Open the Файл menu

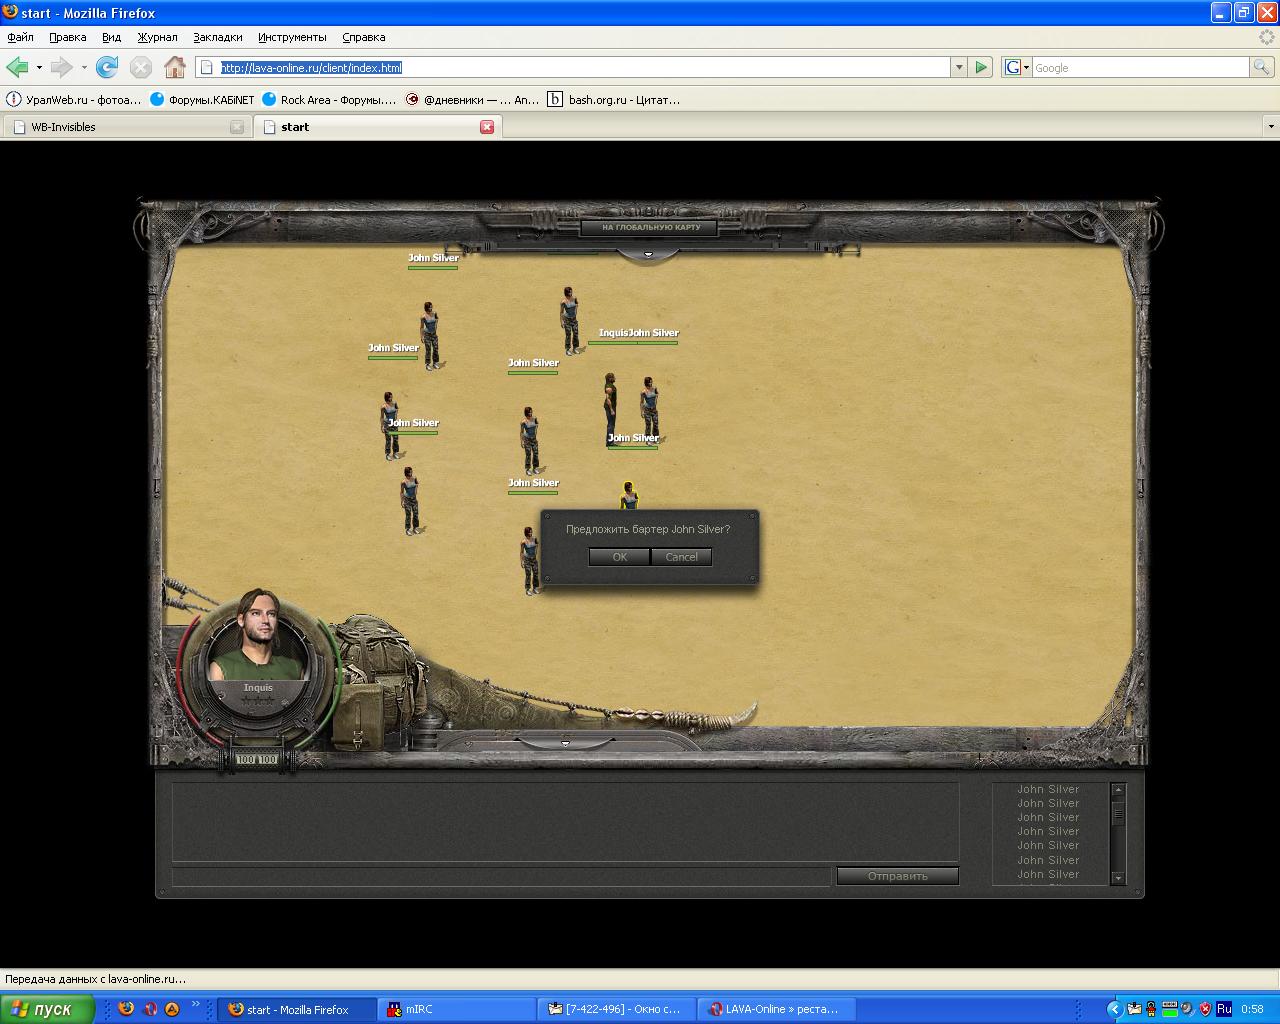pos(20,37)
